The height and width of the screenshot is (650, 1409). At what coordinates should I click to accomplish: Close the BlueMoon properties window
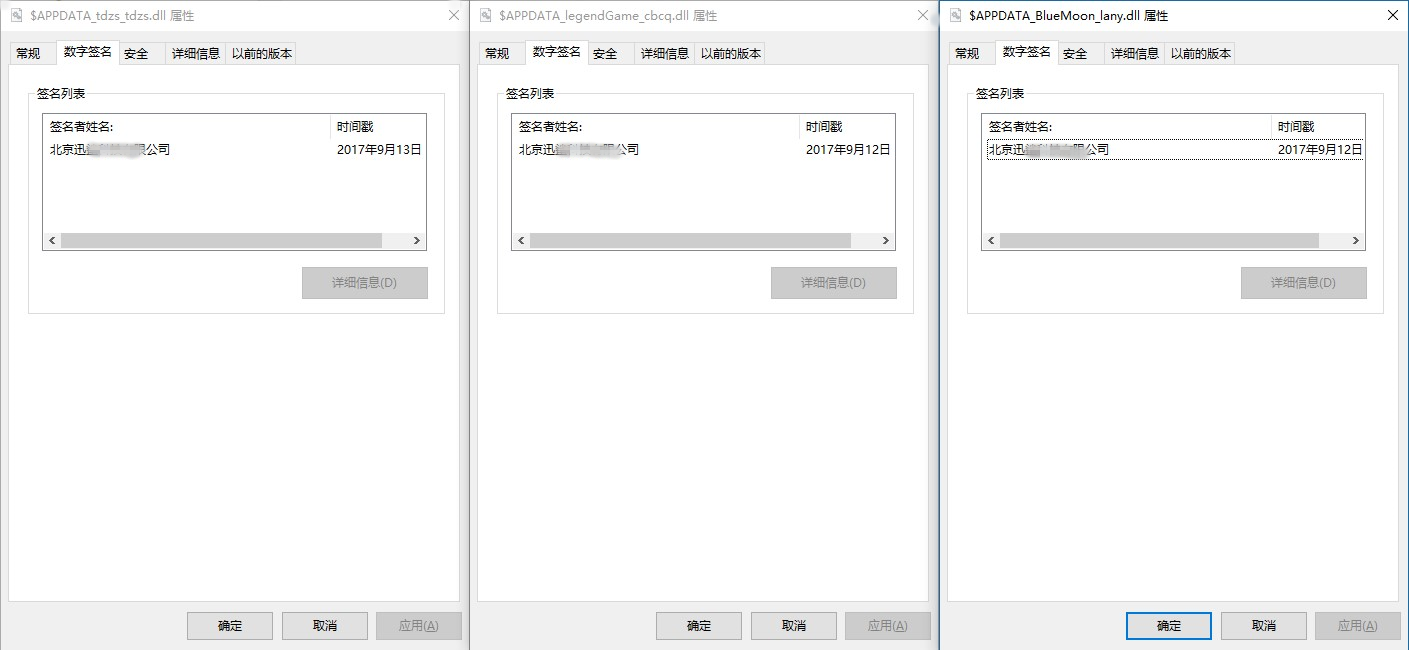pos(1392,15)
